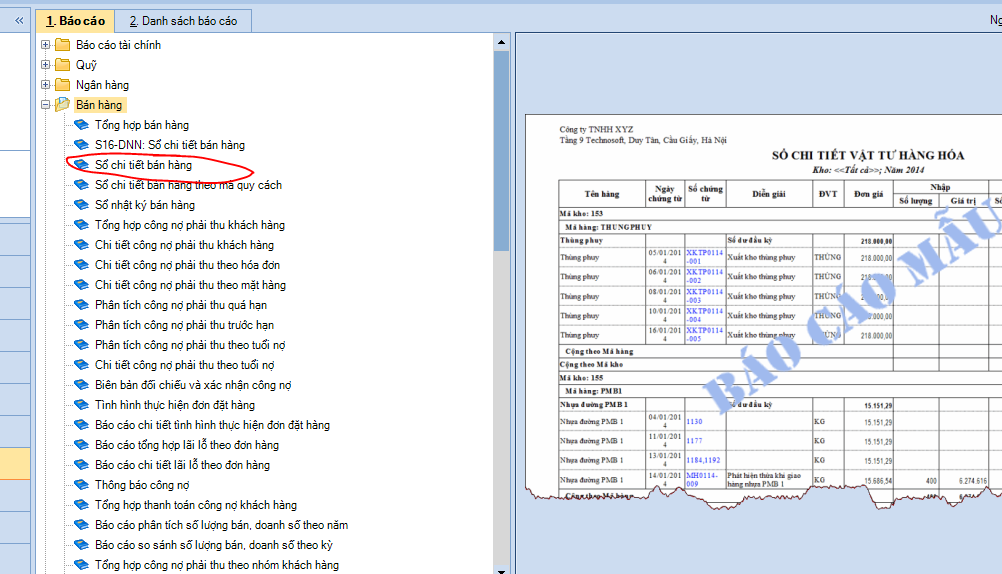This screenshot has height=574, width=1002.
Task: Select the Sổ chi tiết bán hàng report
Action: pyautogui.click(x=143, y=165)
